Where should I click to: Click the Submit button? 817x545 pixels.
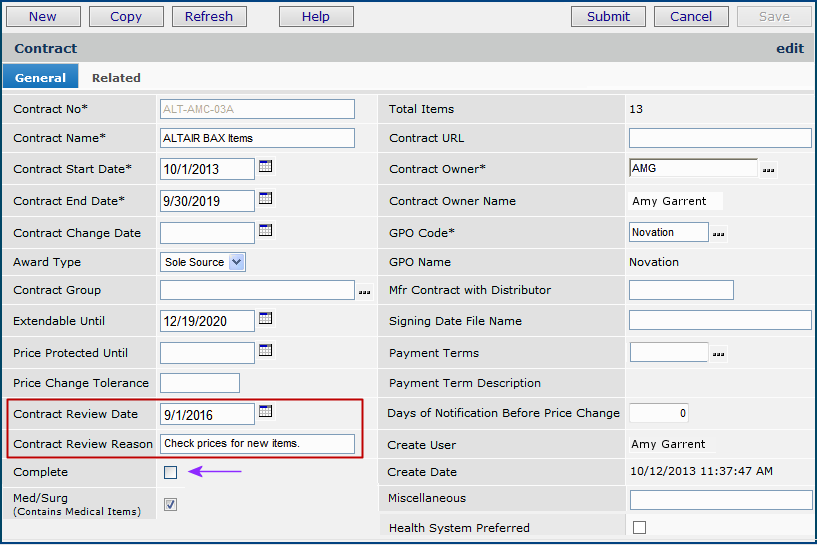coord(608,16)
